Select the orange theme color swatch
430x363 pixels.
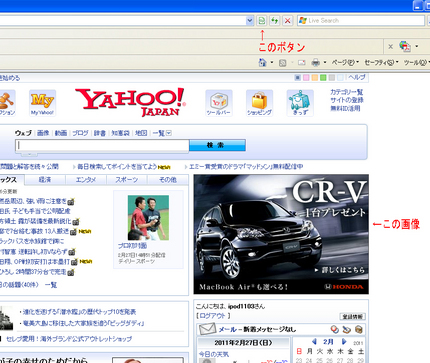tap(315, 78)
